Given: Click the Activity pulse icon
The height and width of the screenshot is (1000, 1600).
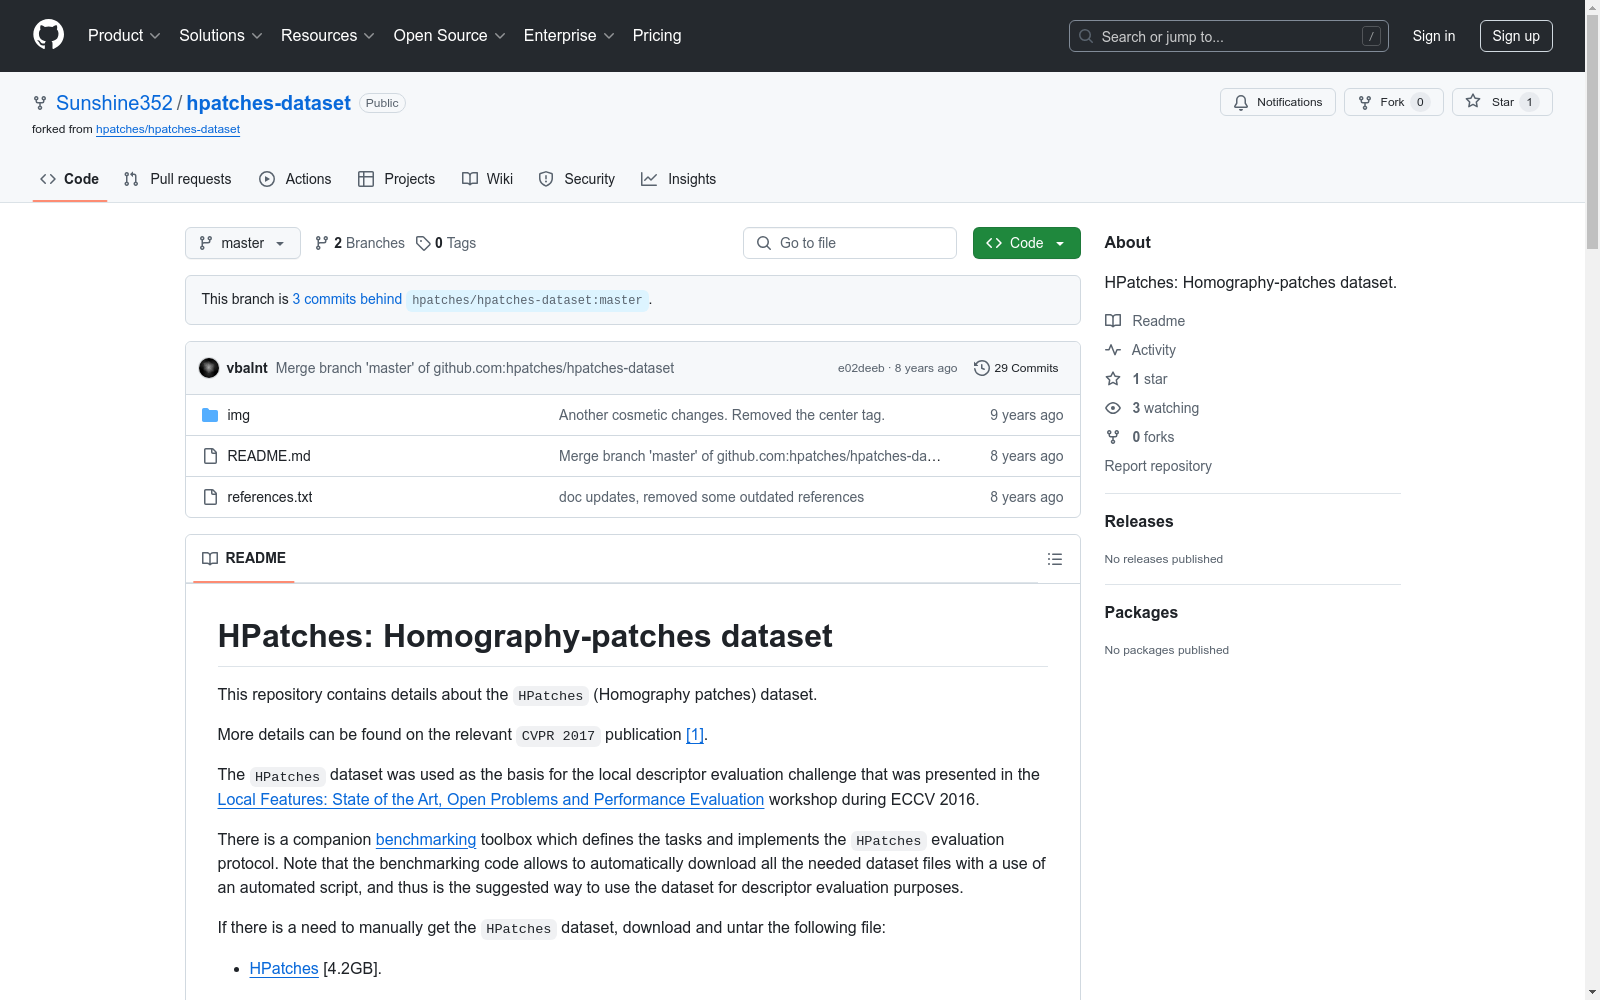Looking at the screenshot, I should [x=1113, y=350].
